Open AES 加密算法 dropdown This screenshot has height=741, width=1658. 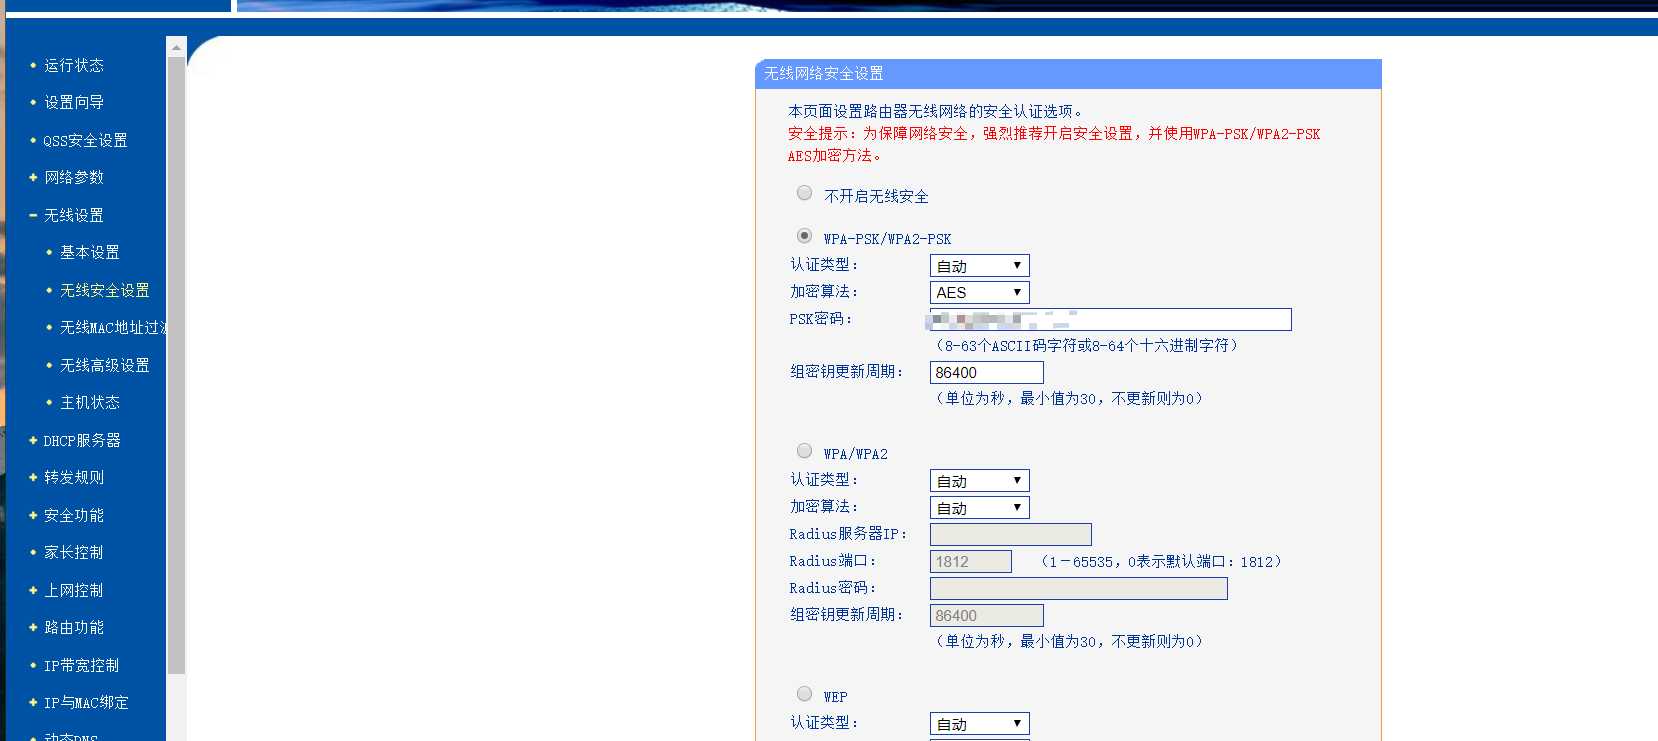click(979, 293)
